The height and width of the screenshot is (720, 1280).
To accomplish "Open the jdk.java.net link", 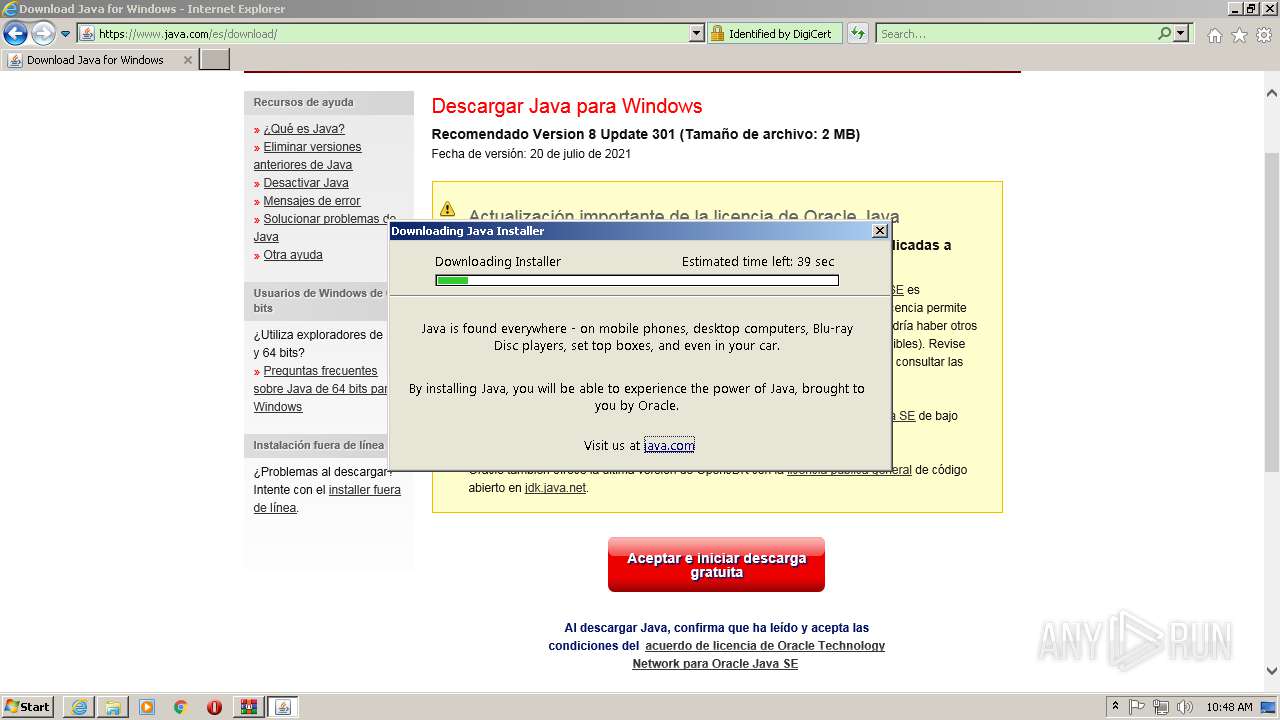I will click(555, 488).
